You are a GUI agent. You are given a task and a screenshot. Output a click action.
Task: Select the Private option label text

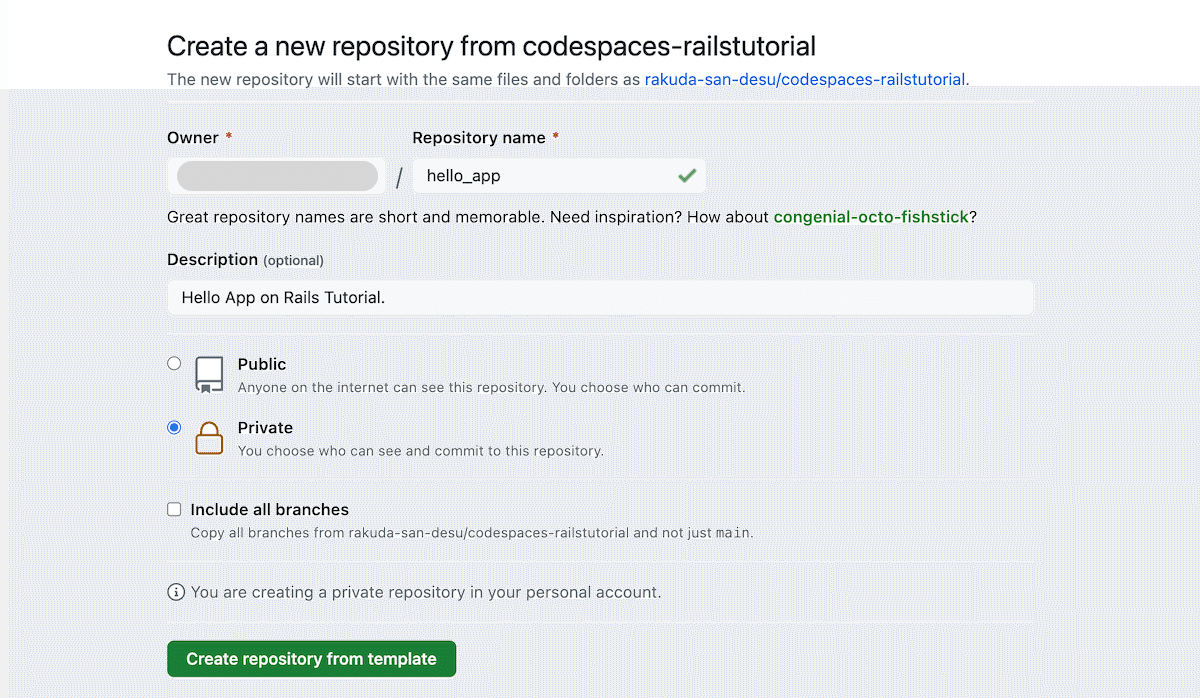(x=265, y=427)
